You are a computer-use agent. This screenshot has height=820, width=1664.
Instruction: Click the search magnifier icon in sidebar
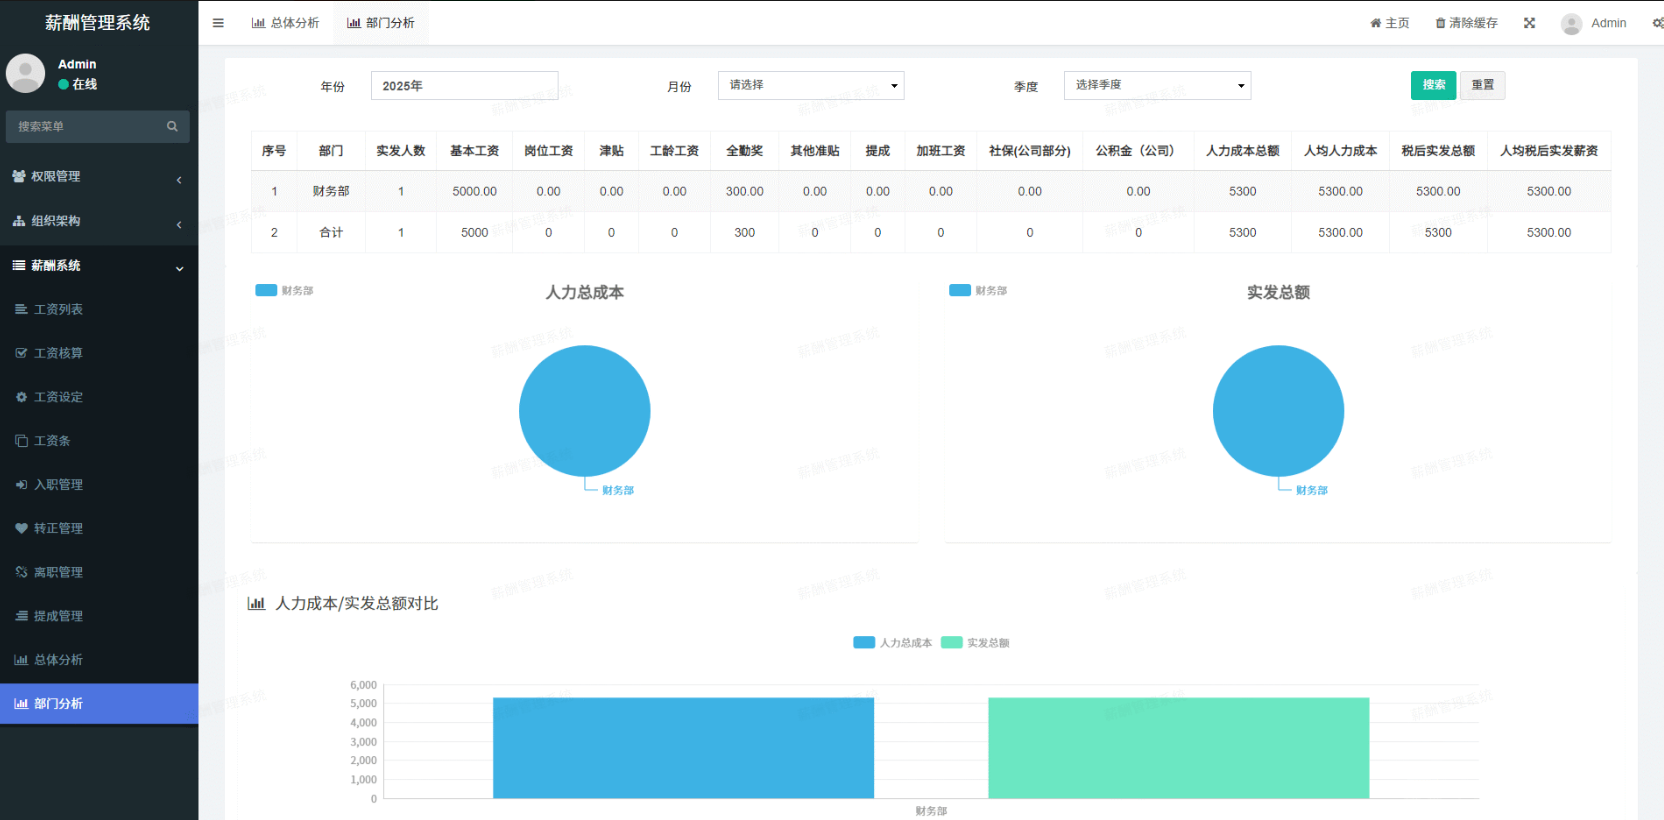172,126
